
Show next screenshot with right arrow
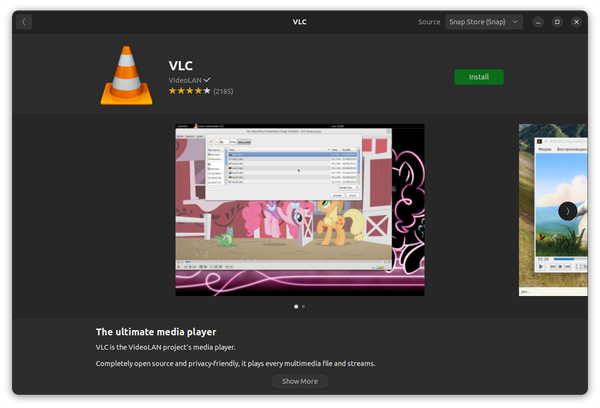coord(567,210)
